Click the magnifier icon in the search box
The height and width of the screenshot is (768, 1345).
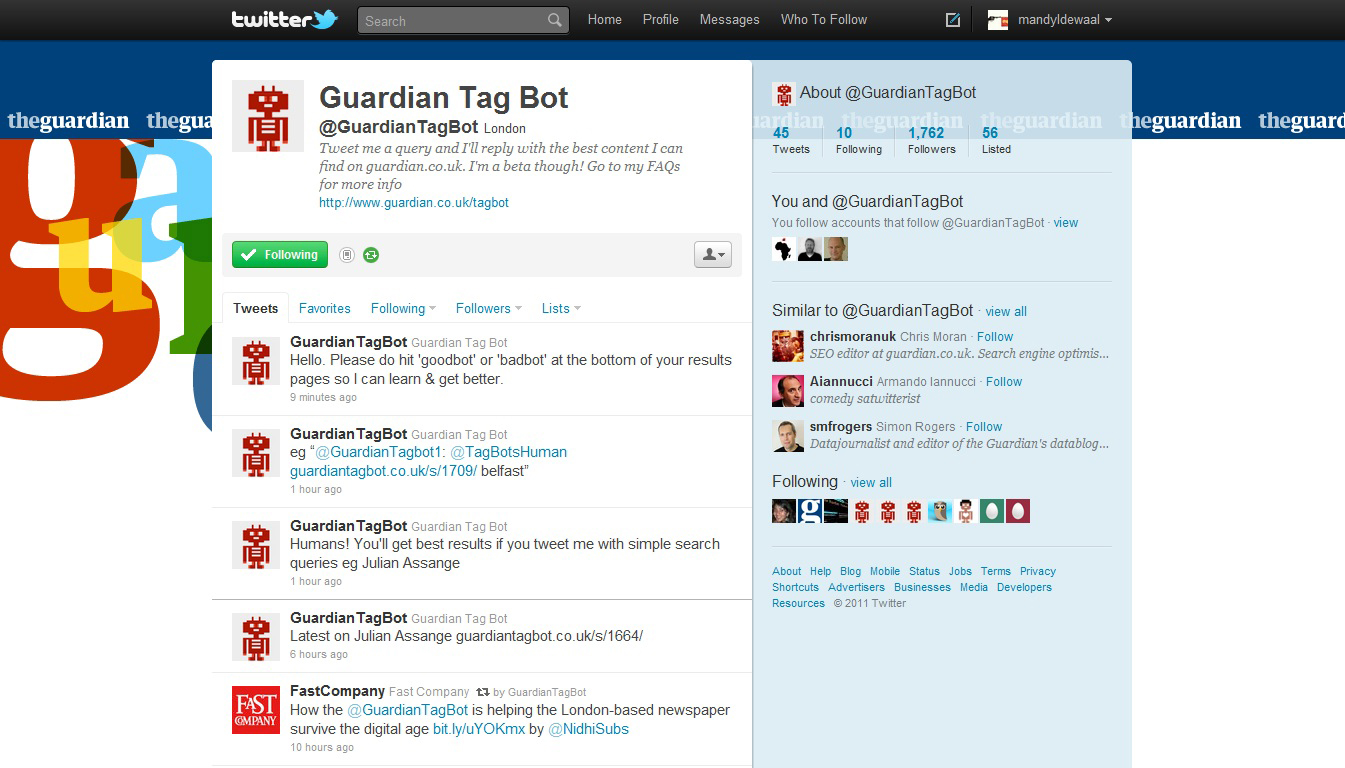pos(555,20)
